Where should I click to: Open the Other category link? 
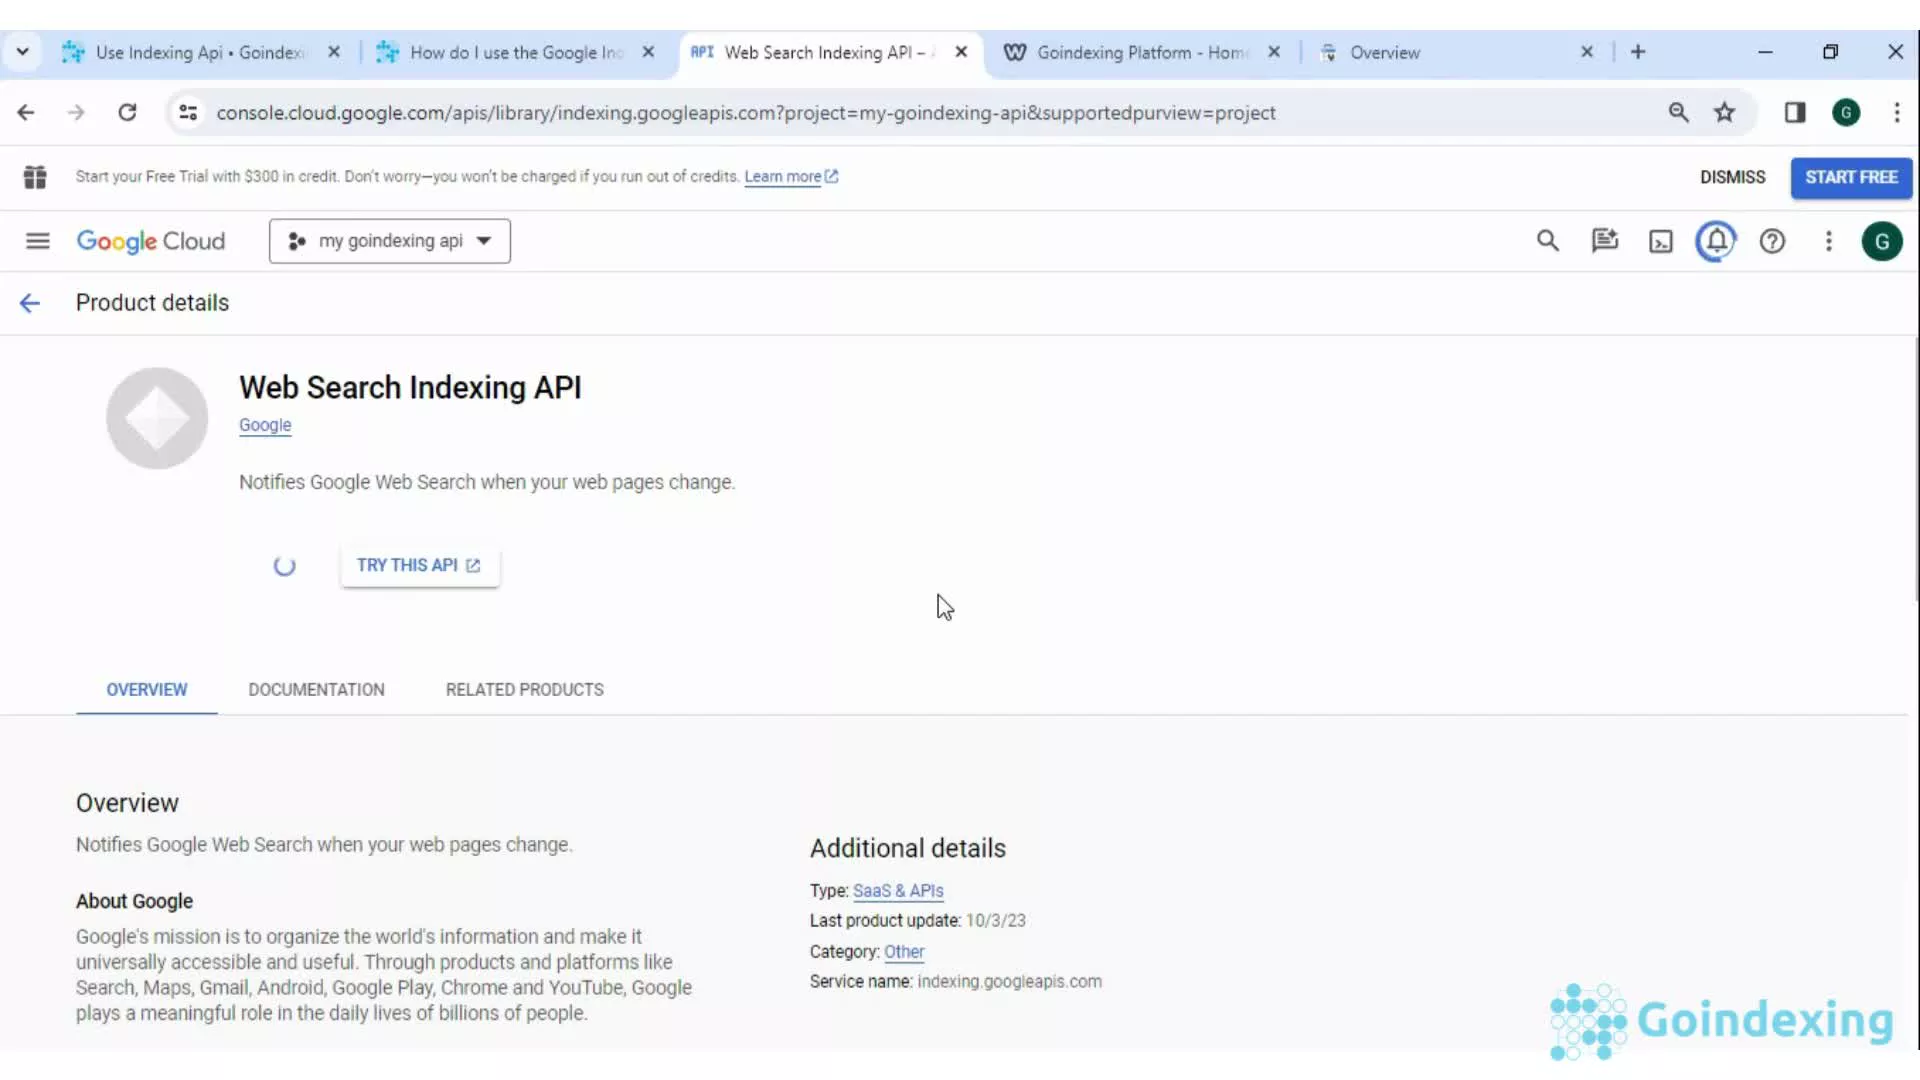[904, 952]
